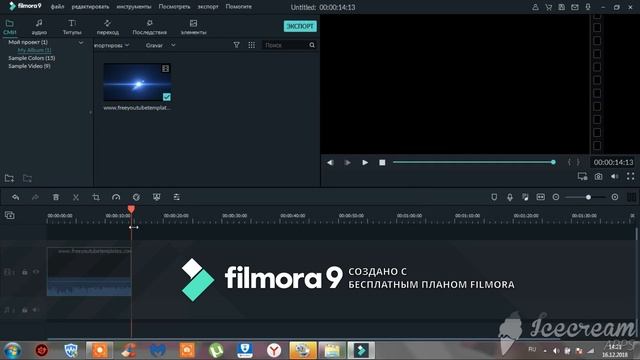640x360 pixels.
Task: Open the Edit menu
Action: (90, 7)
